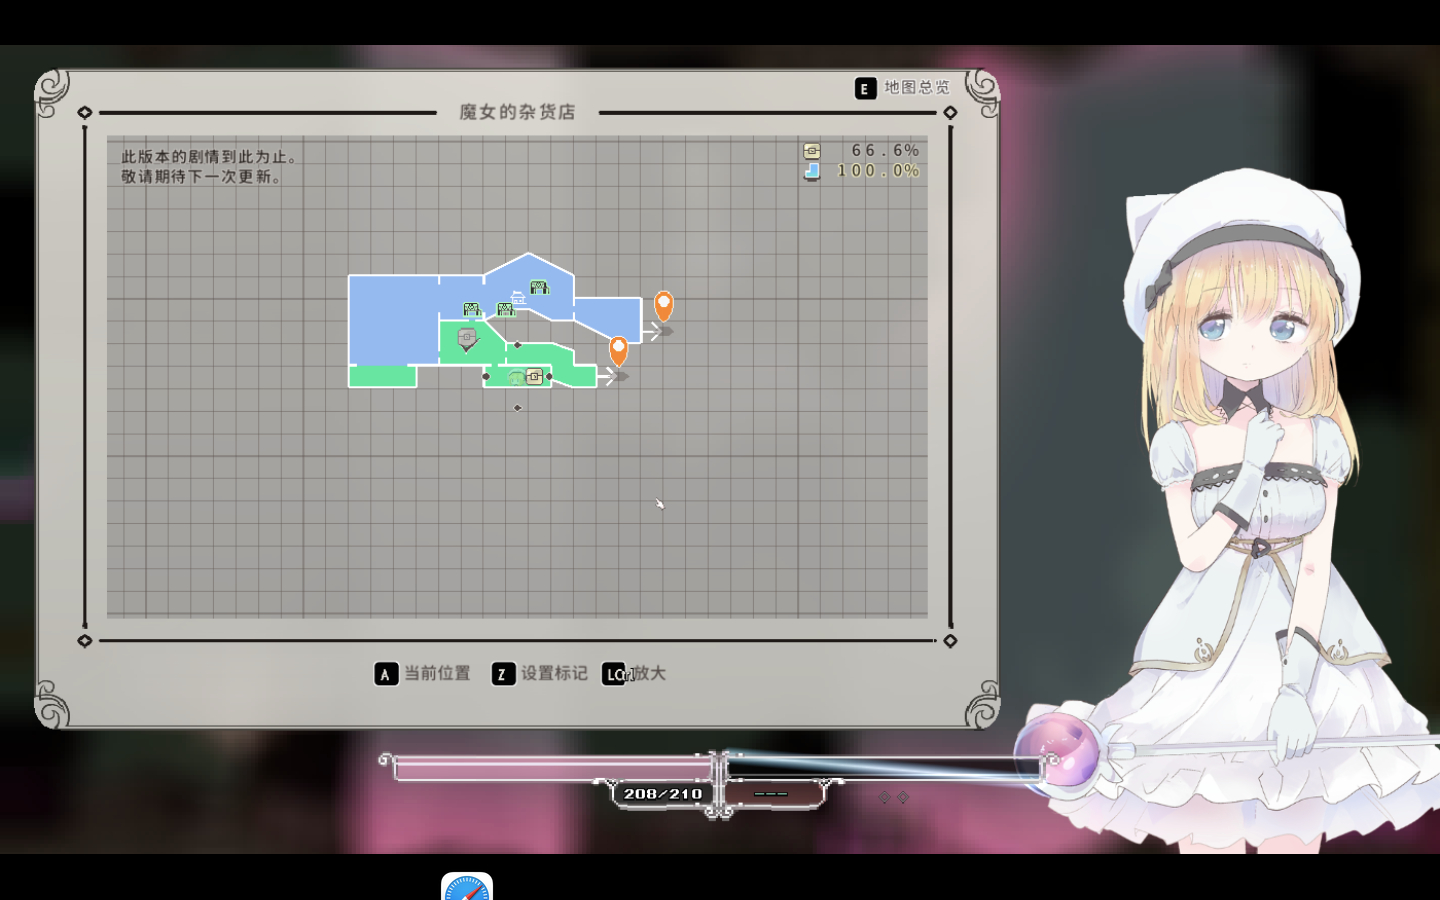Click the pink magic orb on the staff
Screen dimensions: 1440x900
coord(1059,752)
